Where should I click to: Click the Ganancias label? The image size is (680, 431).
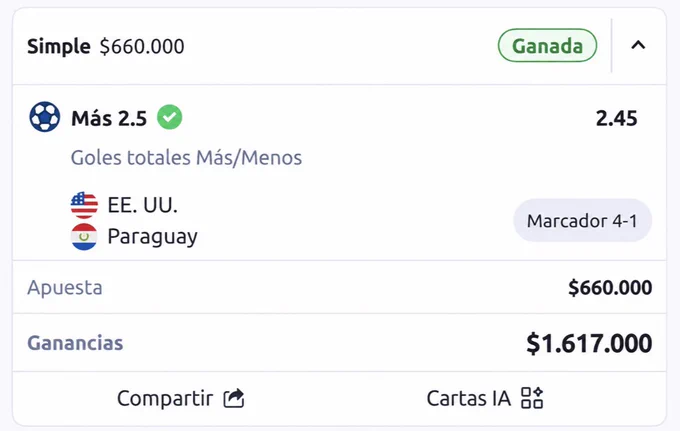[75, 343]
